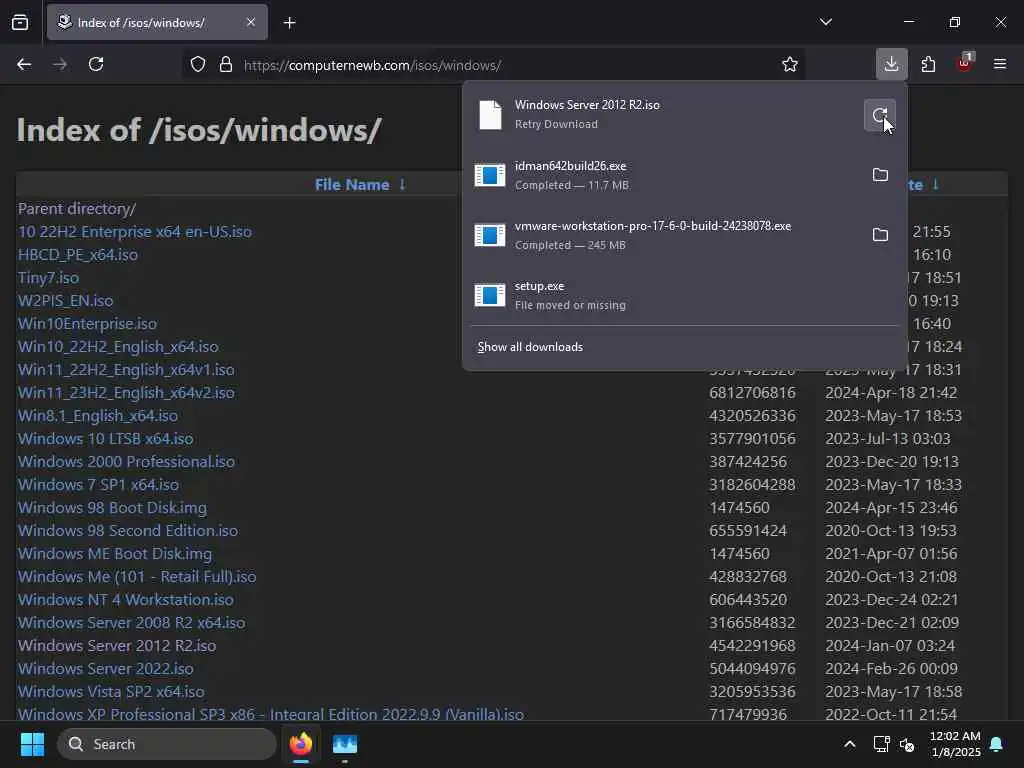Click the muted volume tray icon
Viewport: 1024px width, 768px height.
(907, 744)
